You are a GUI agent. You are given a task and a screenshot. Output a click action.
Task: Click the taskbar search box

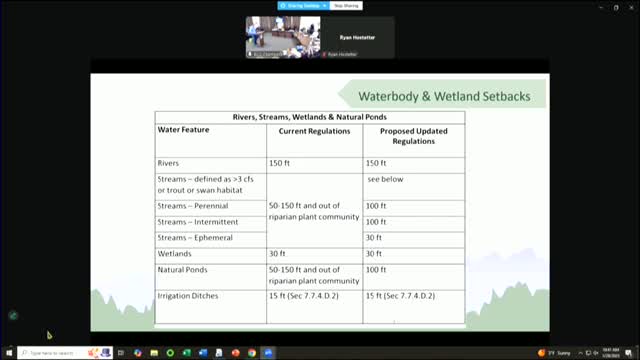pos(65,353)
